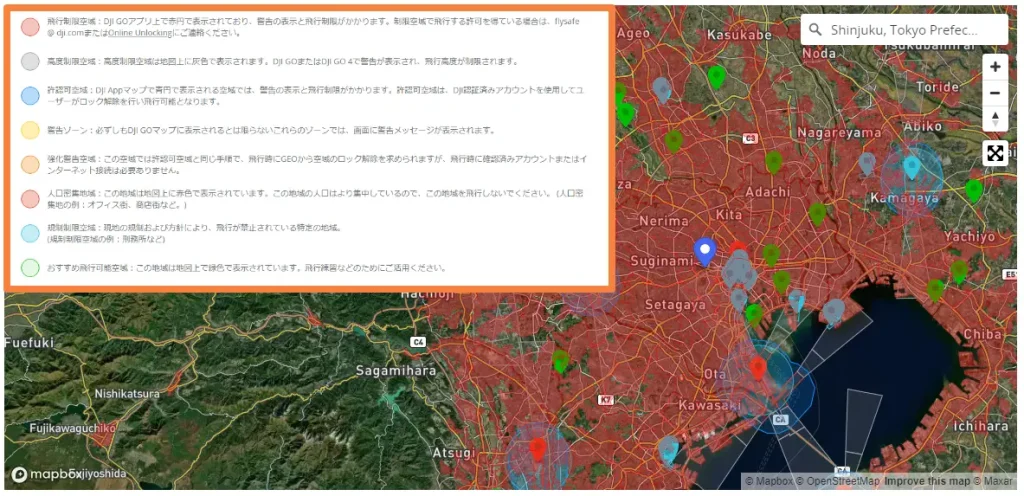Toggle fullscreen map view

click(994, 153)
